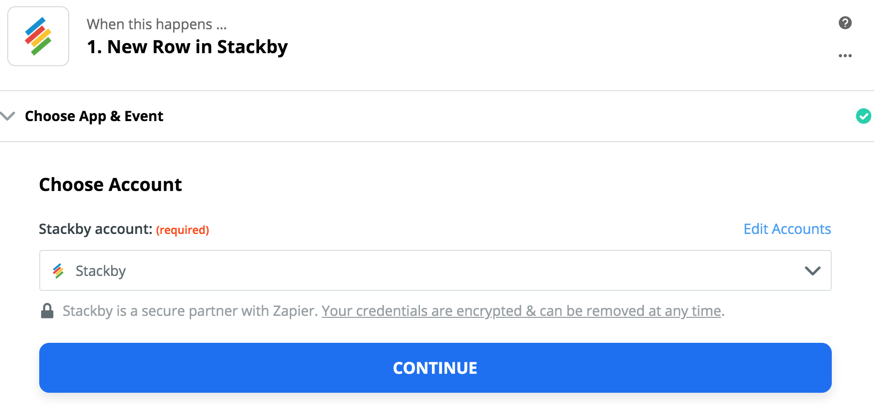Click the padlock security icon
The image size is (874, 405).
pos(47,311)
